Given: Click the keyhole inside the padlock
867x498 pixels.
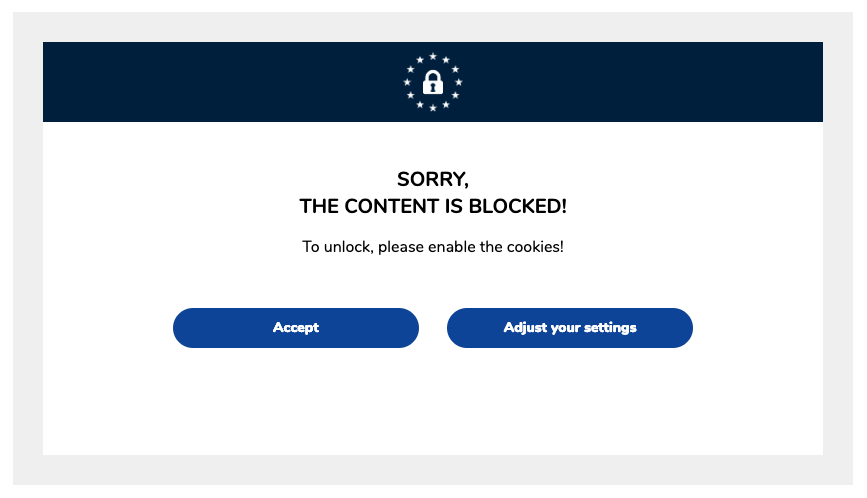Looking at the screenshot, I should [x=433, y=87].
